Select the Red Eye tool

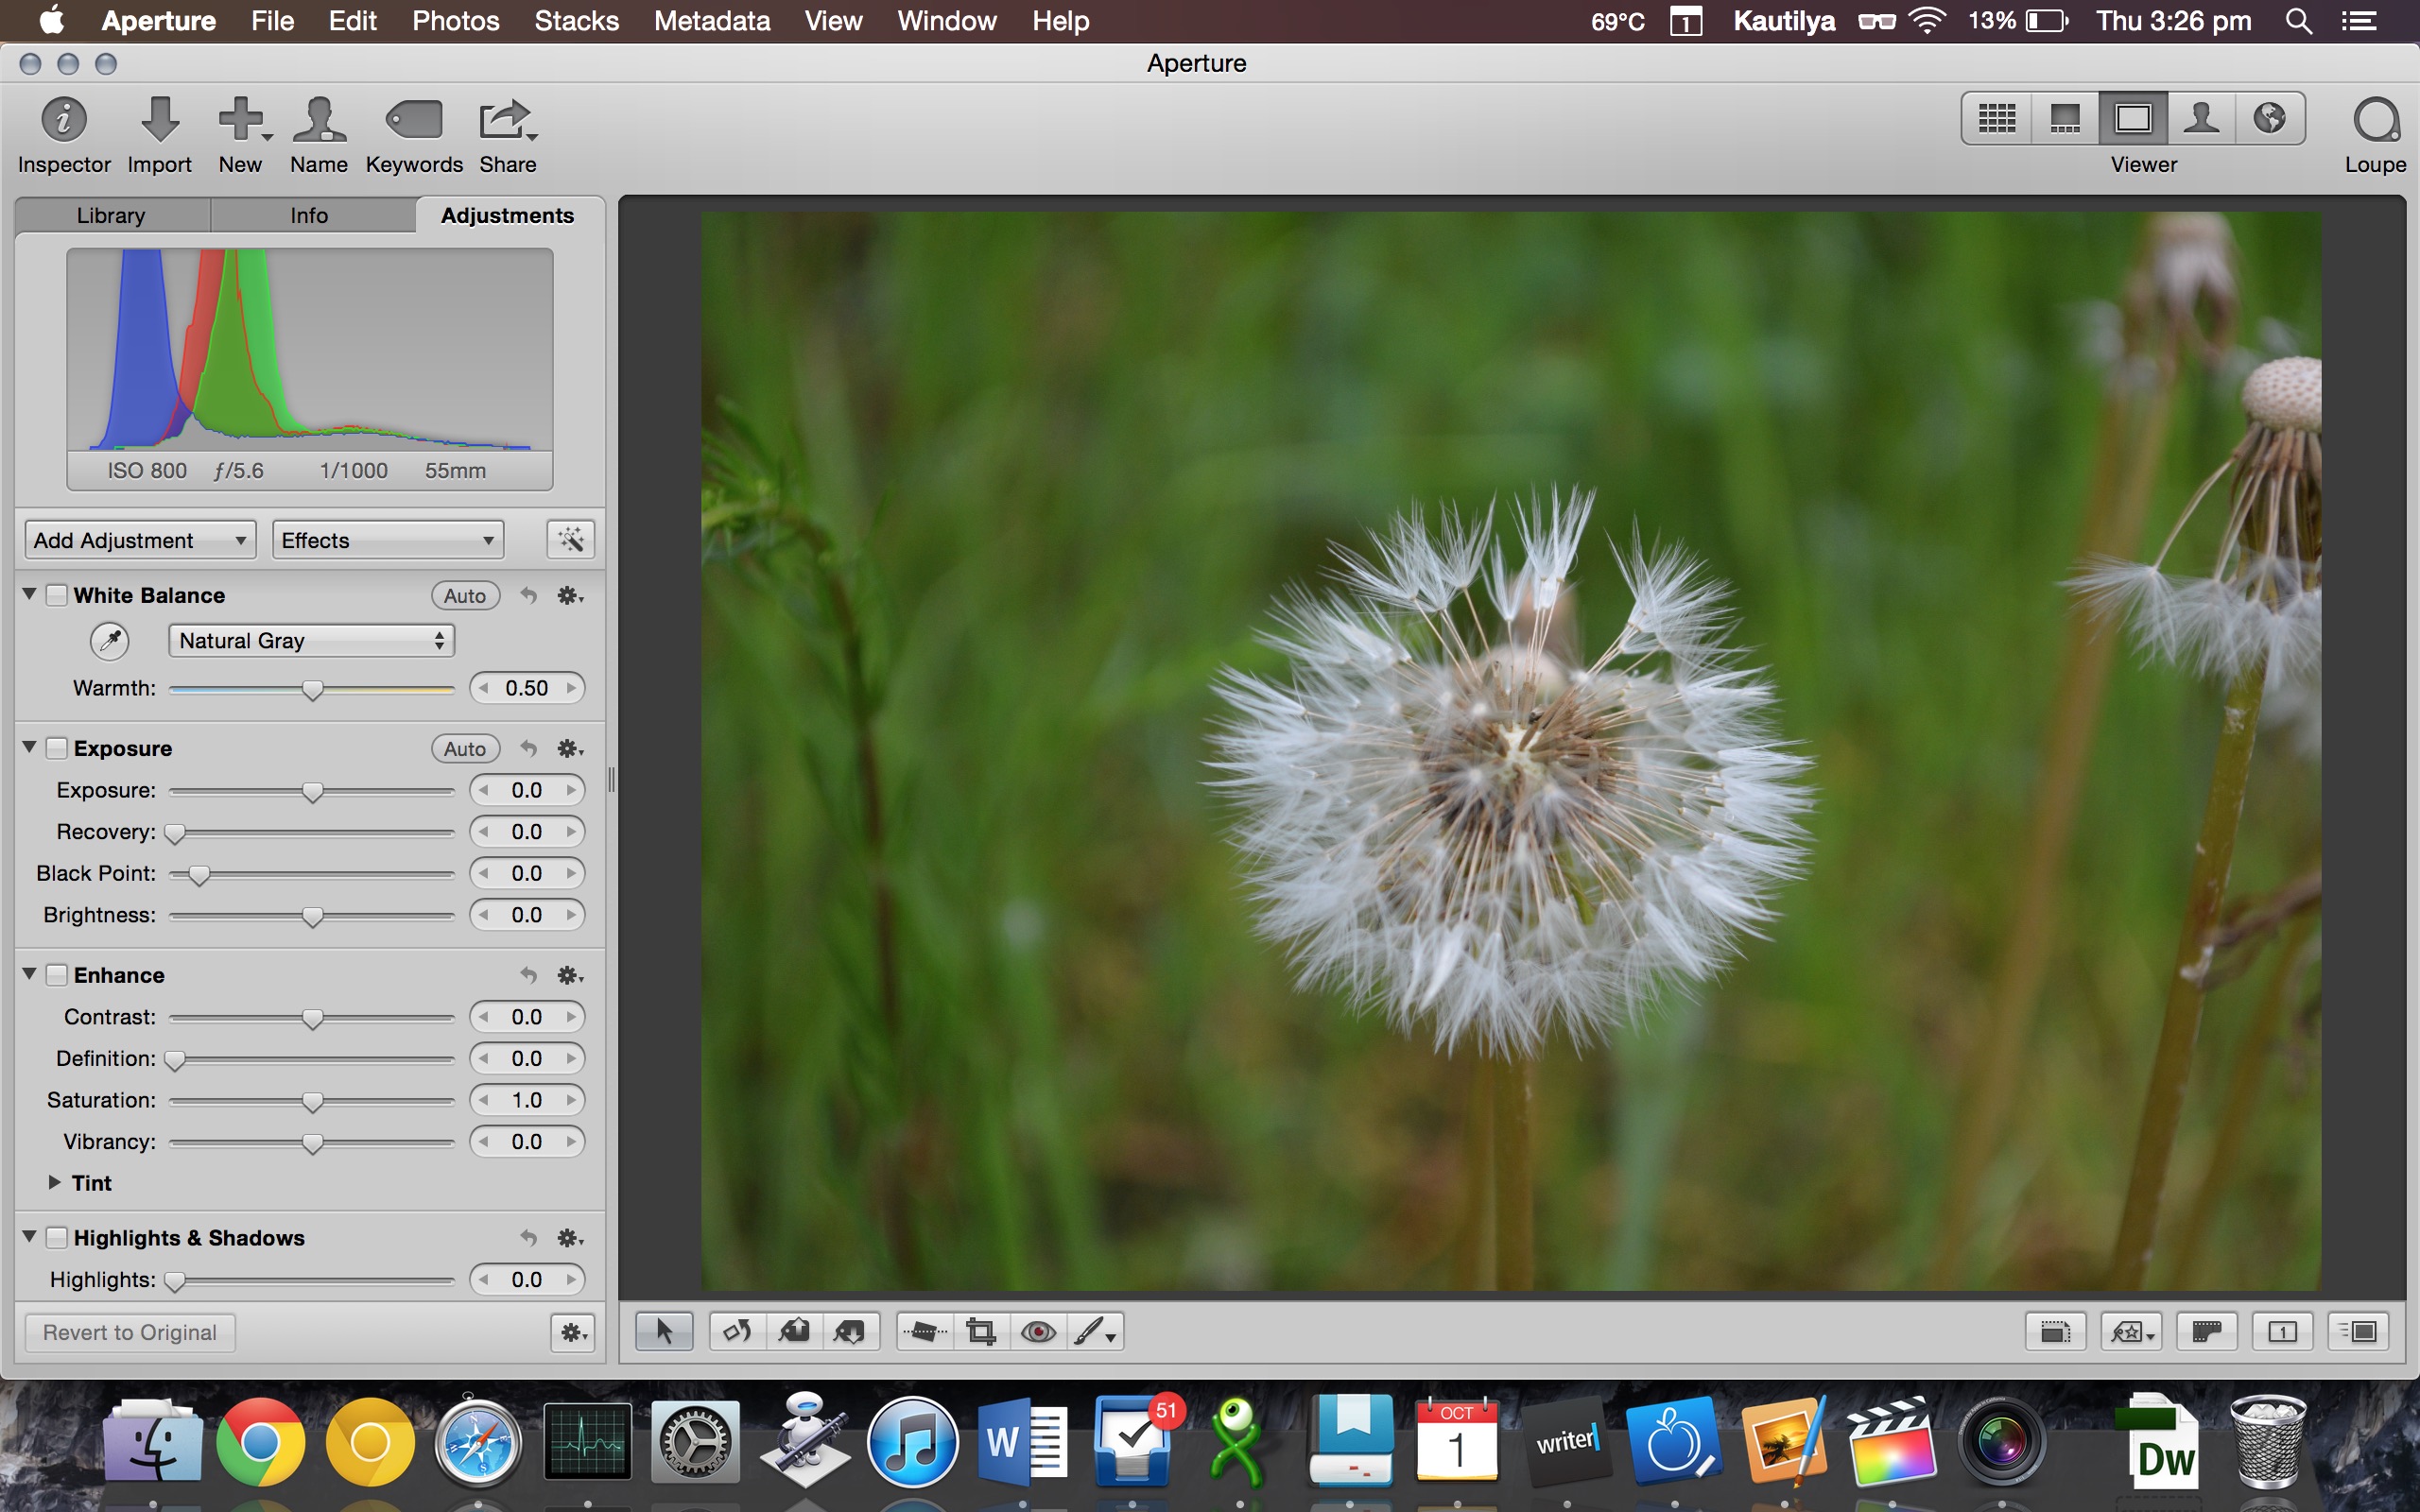[1038, 1332]
